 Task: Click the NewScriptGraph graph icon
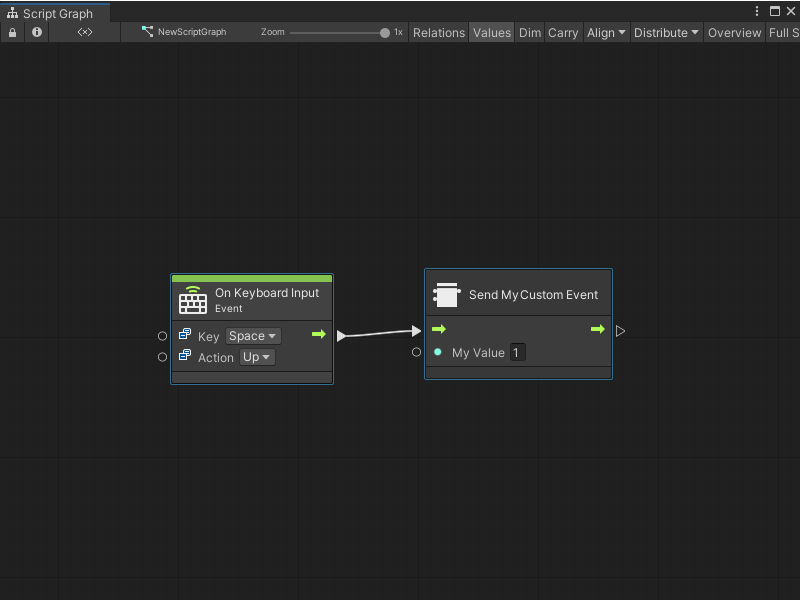(x=147, y=32)
